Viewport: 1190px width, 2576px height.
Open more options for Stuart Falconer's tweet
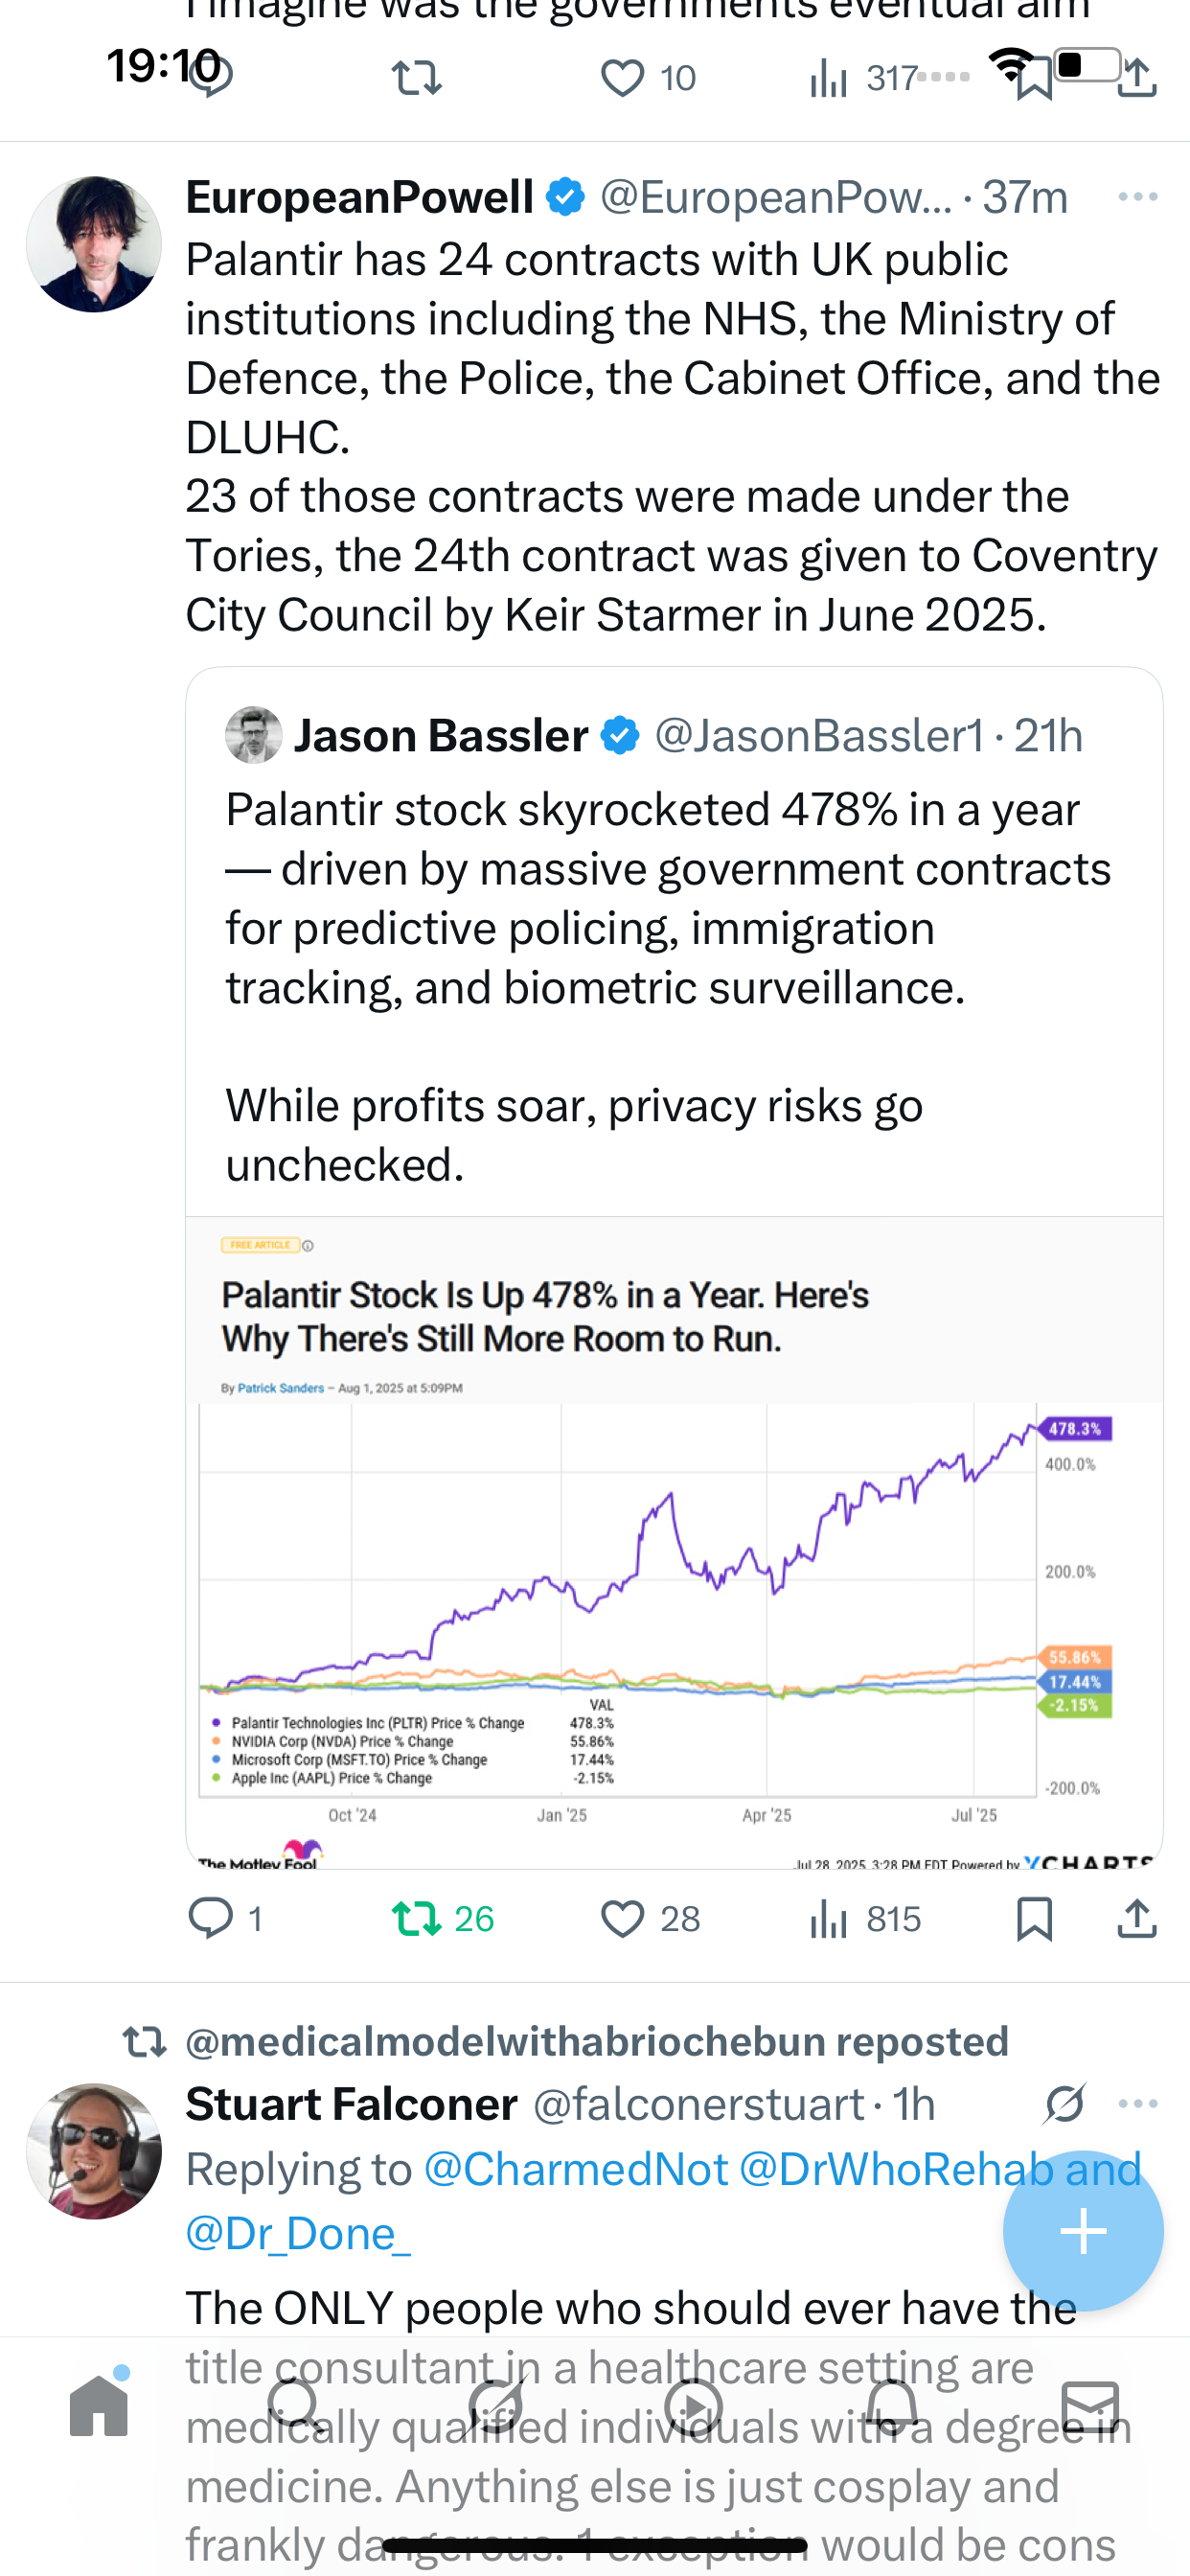pyautogui.click(x=1138, y=2104)
